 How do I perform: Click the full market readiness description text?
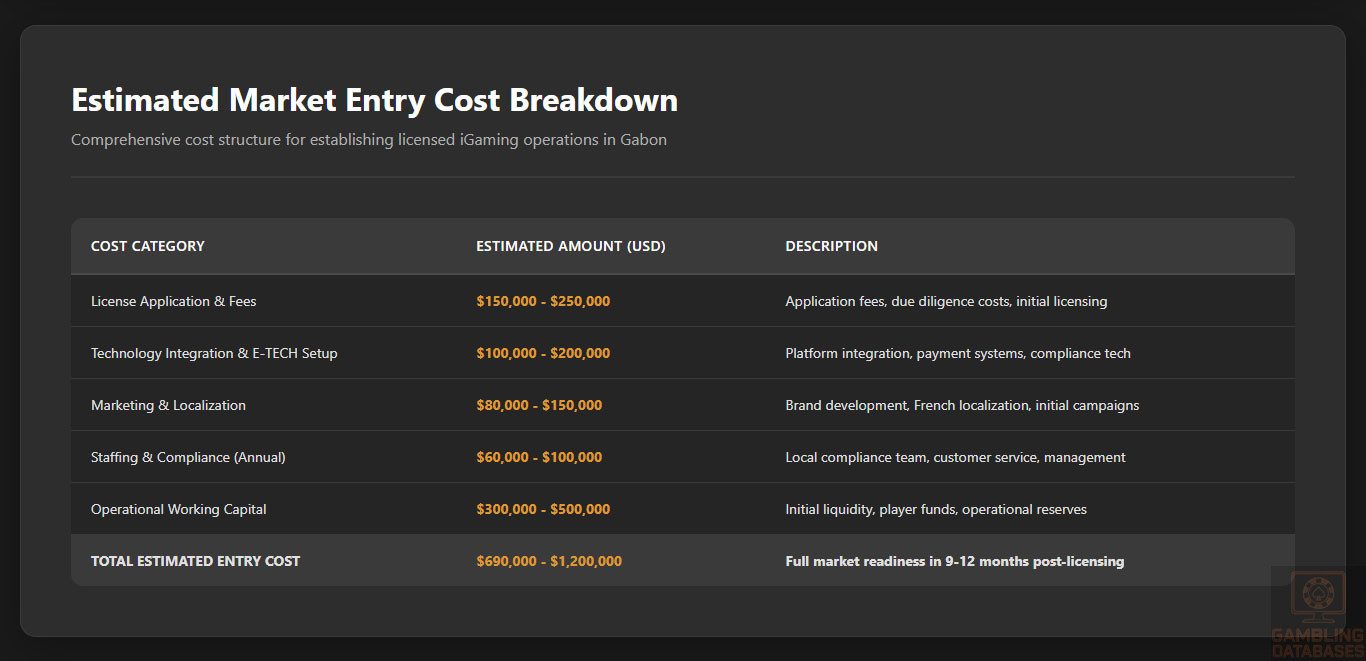click(954, 561)
